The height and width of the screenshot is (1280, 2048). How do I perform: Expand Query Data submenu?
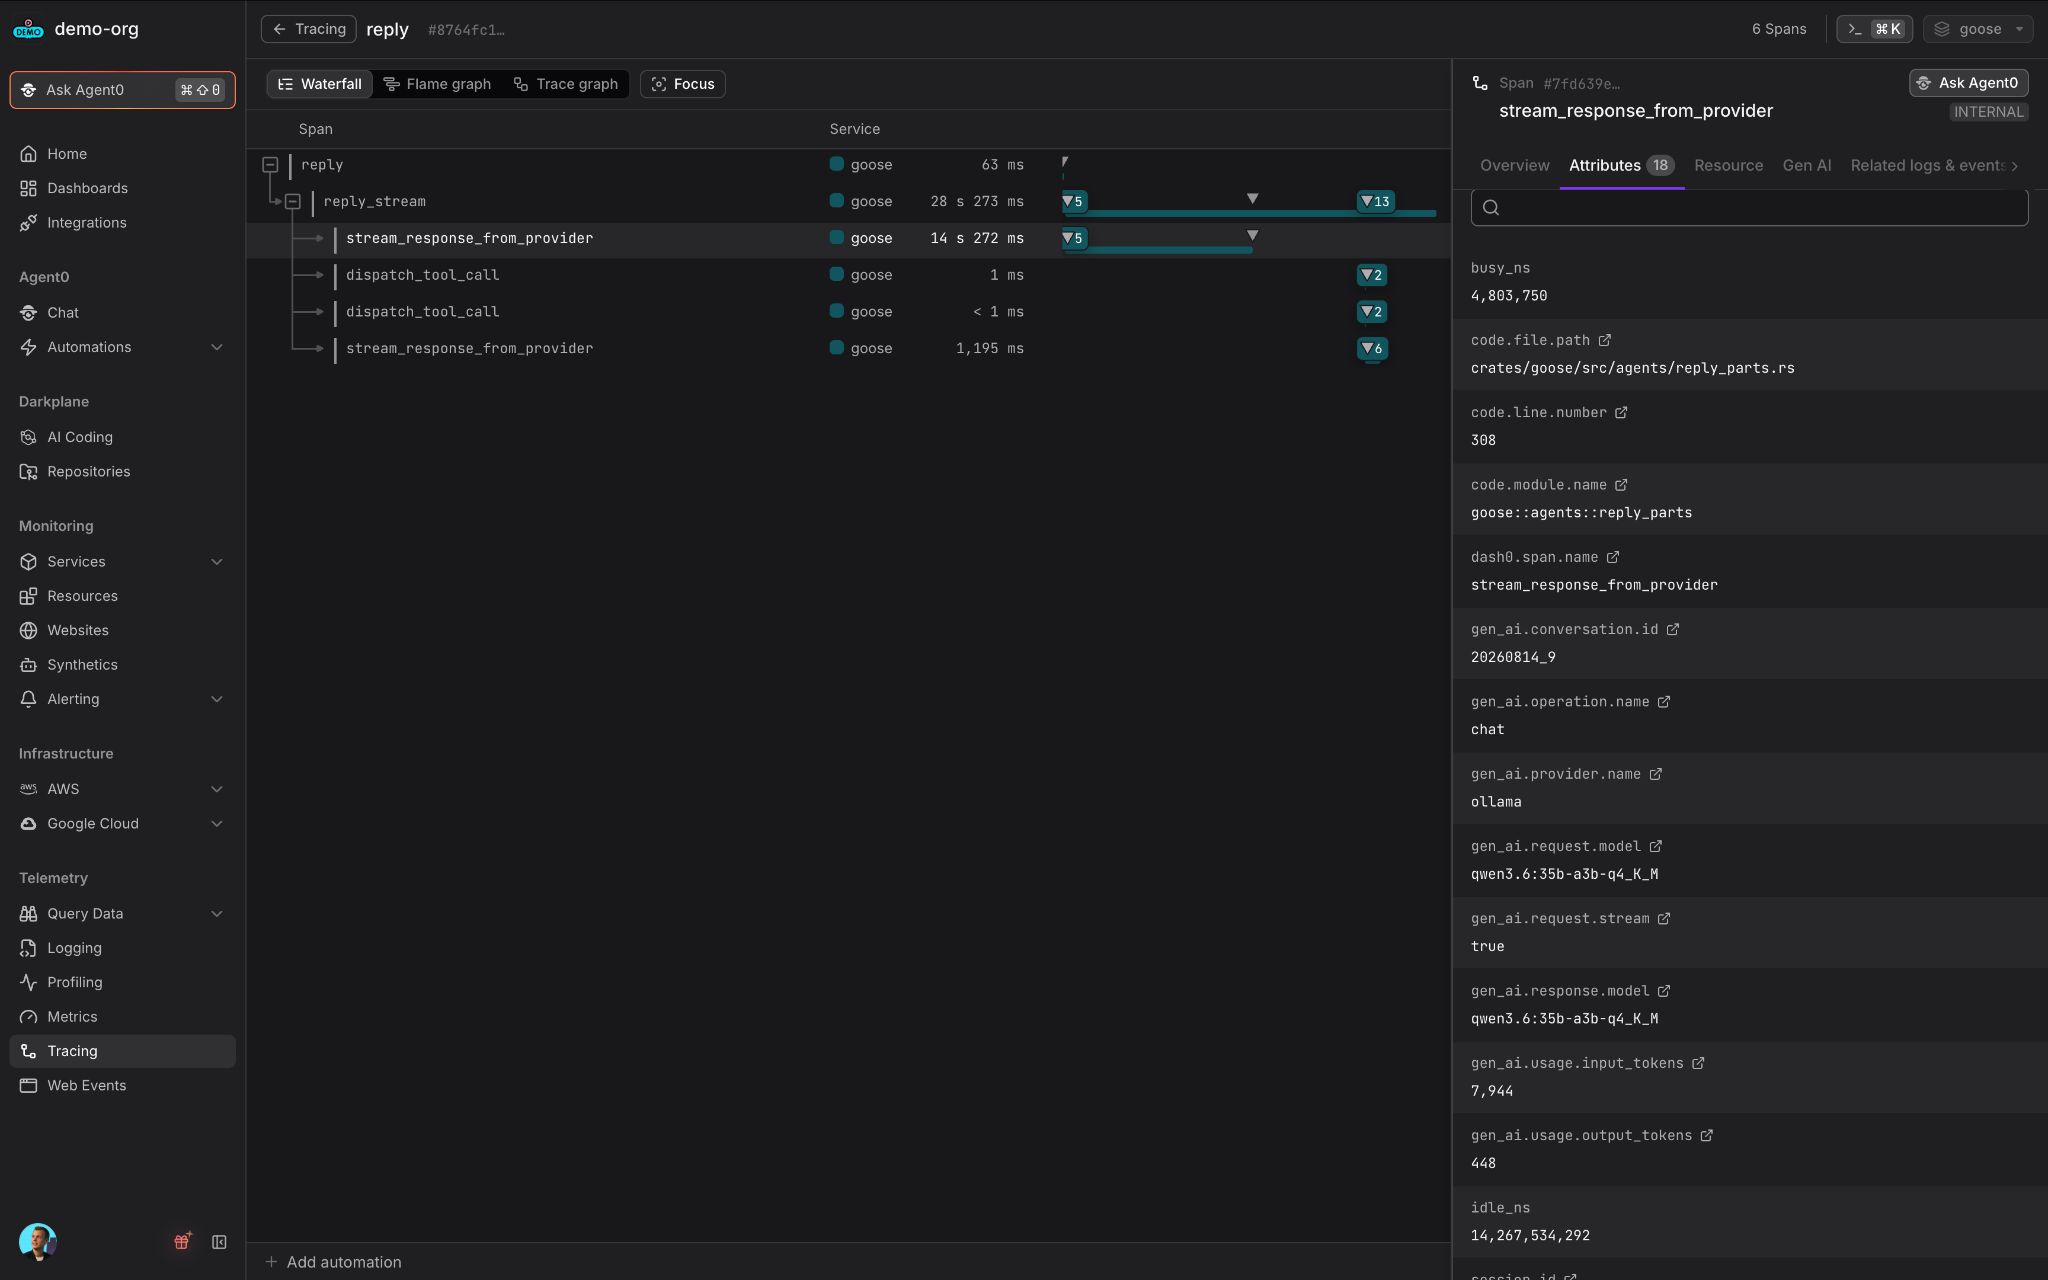217,913
